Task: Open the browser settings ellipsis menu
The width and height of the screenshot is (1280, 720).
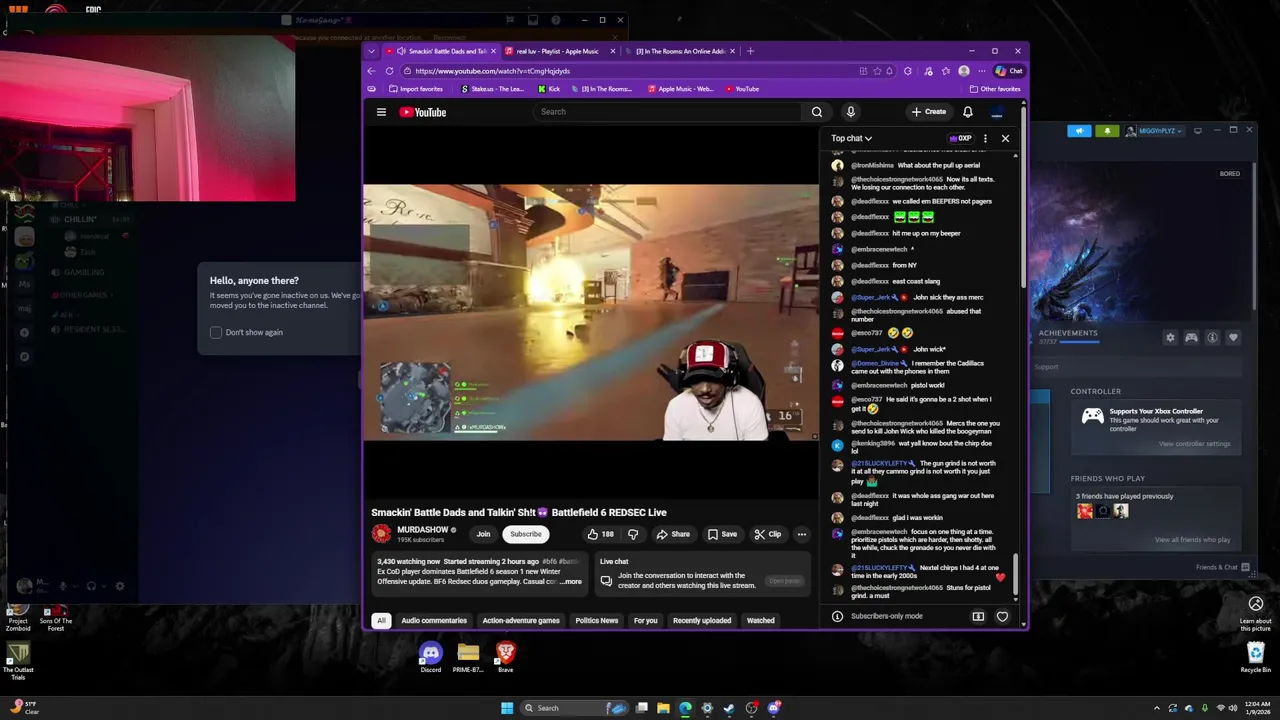Action: (981, 71)
